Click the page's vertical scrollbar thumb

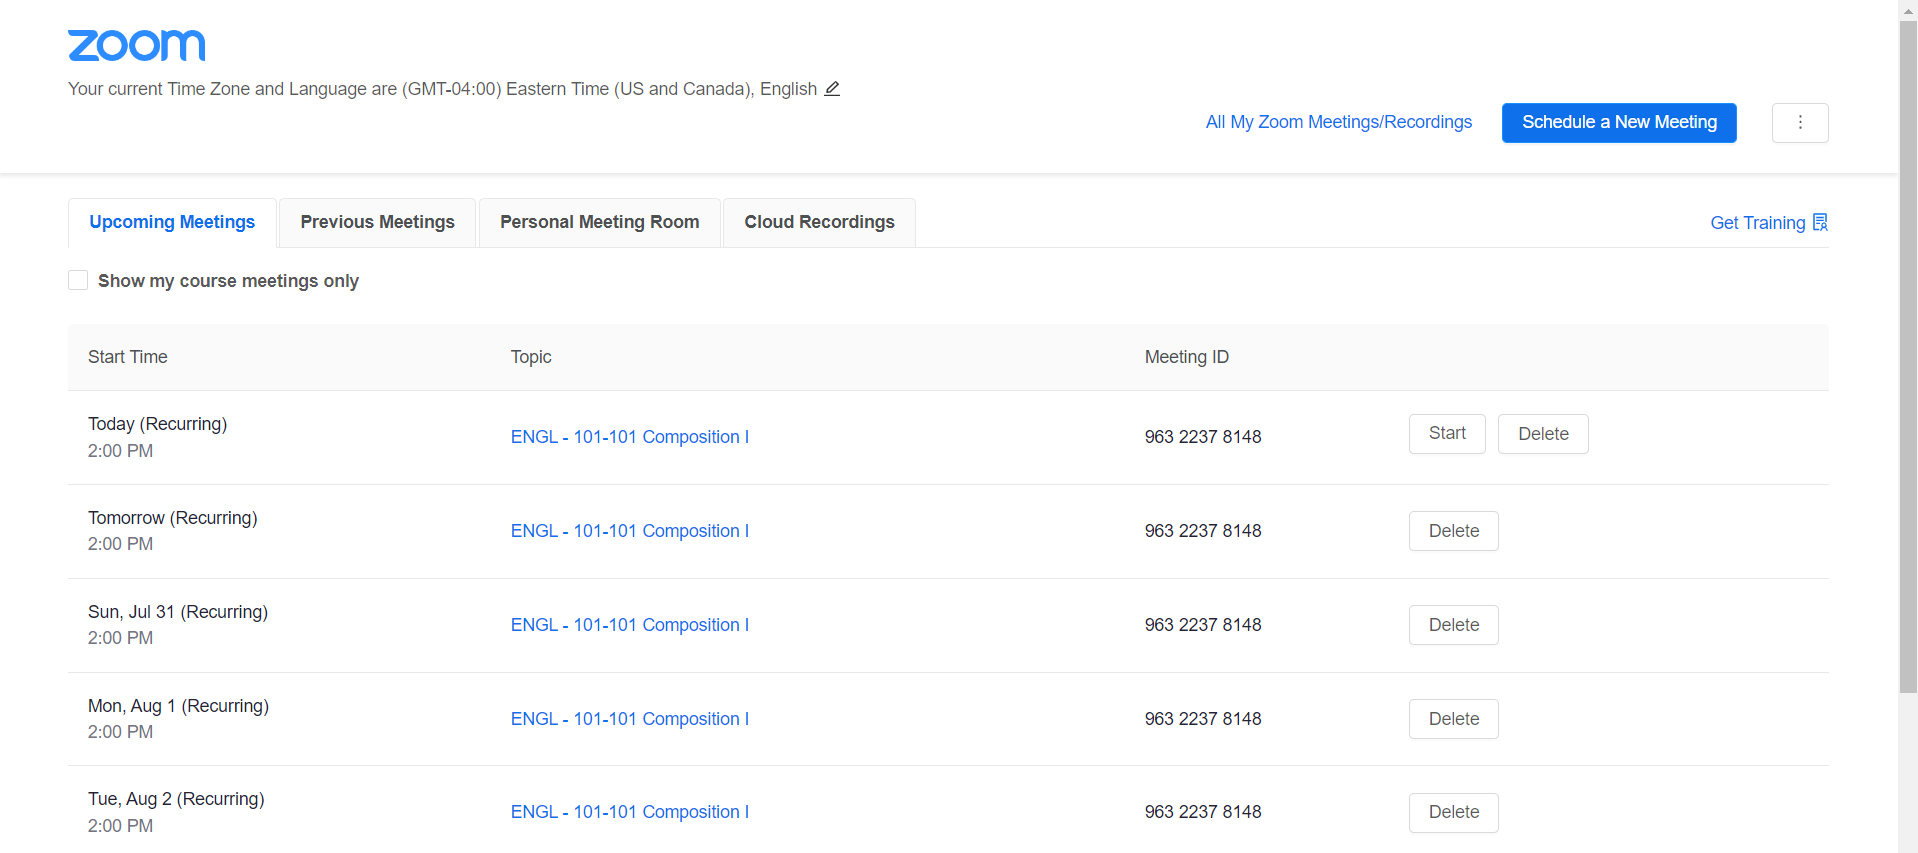pyautogui.click(x=1908, y=355)
